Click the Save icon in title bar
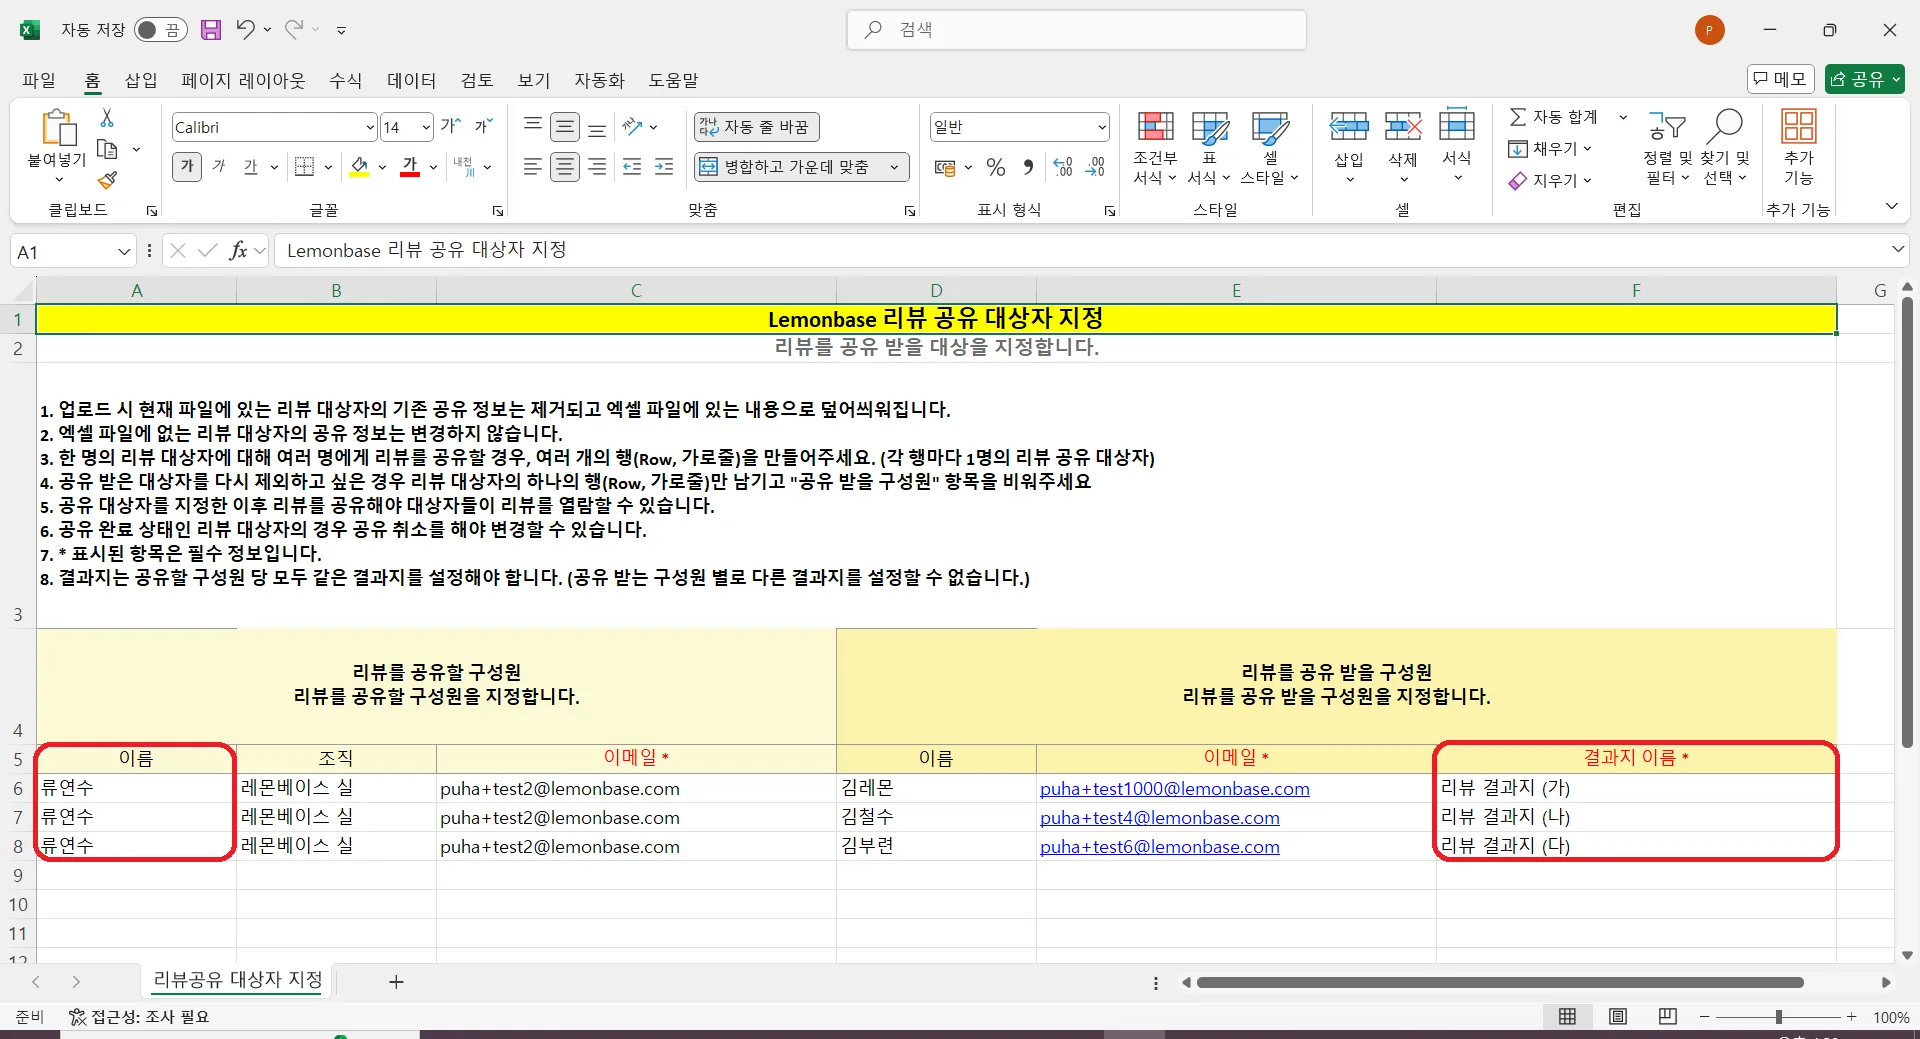Screen dimensions: 1920x1039 pyautogui.click(x=211, y=30)
